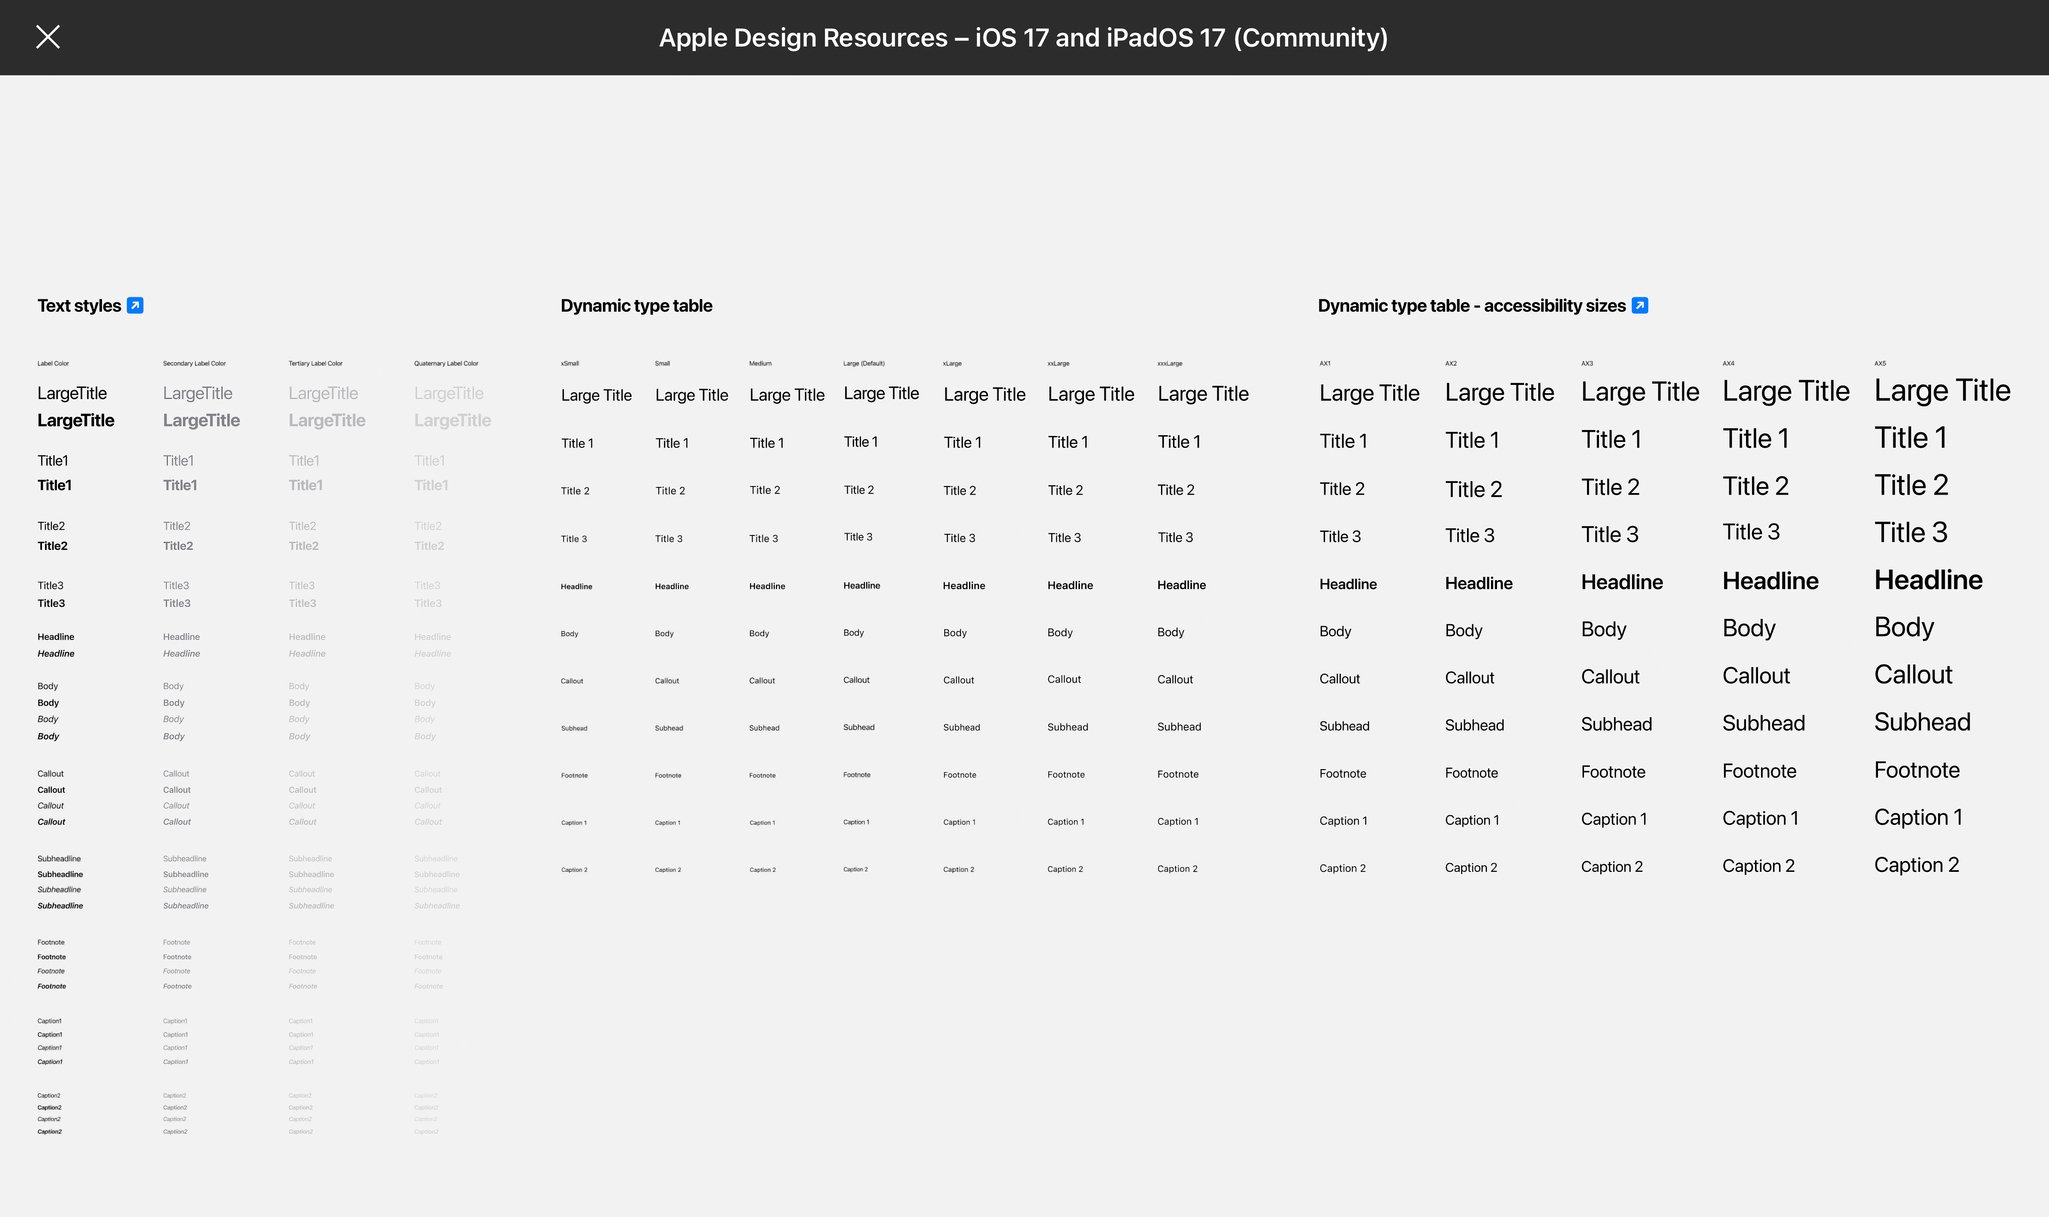Click Body in the Small column
Viewport: 2049px width, 1217px height.
tap(664, 634)
